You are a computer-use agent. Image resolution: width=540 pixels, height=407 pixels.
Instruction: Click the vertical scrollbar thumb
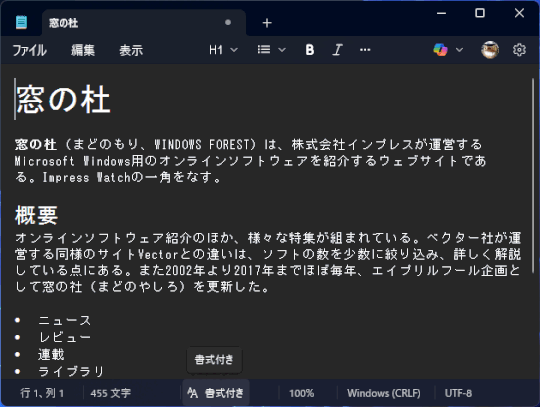coord(533,176)
